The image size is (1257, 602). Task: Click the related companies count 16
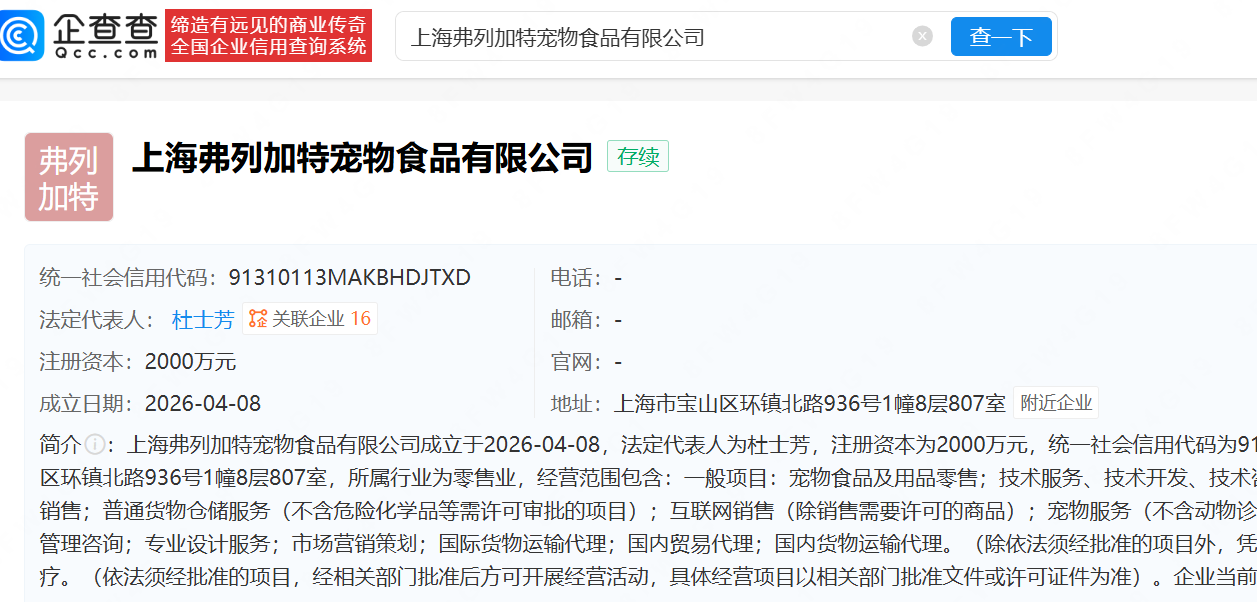tap(360, 319)
